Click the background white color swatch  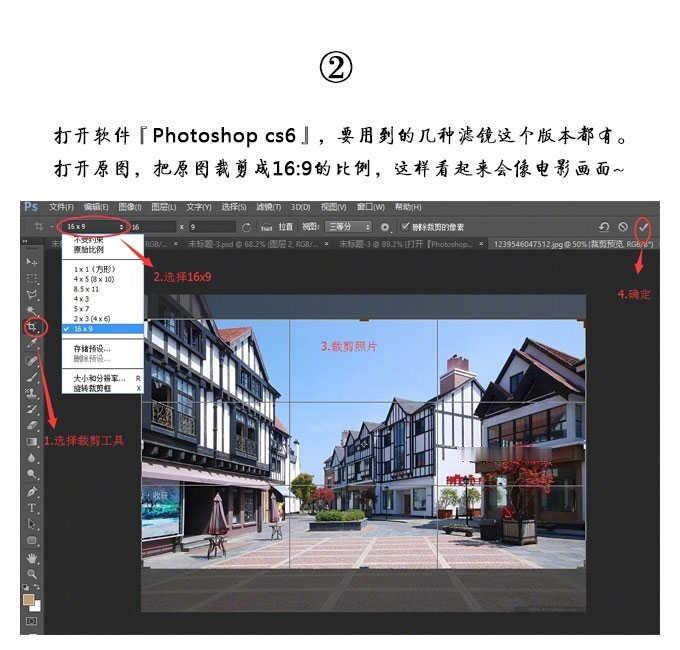36,608
